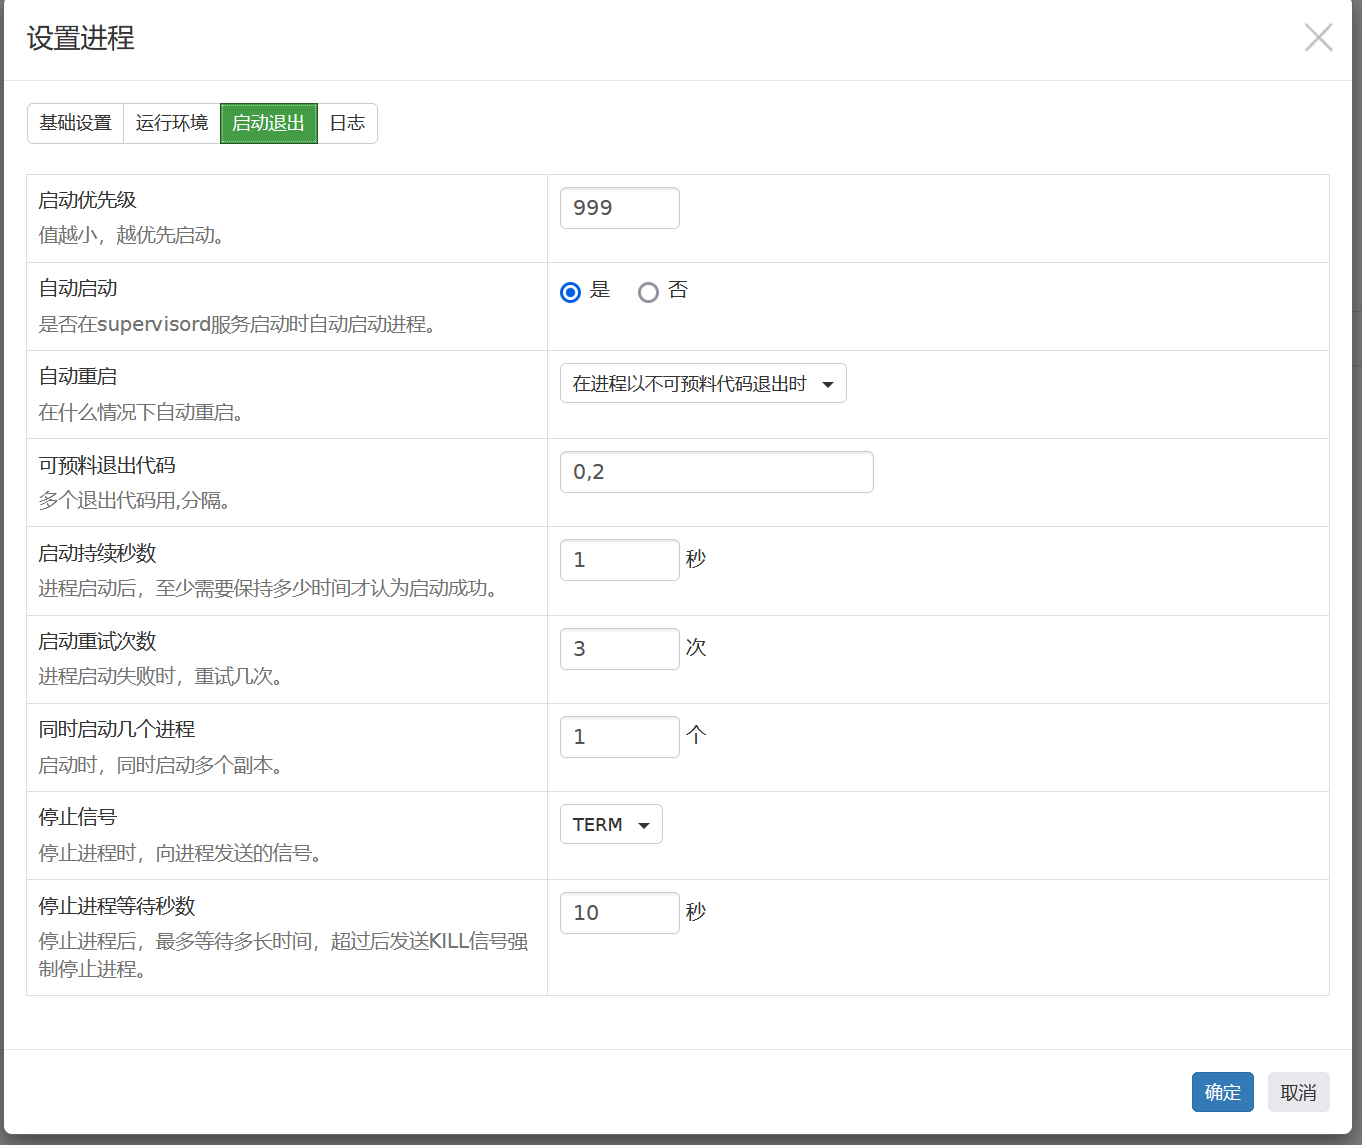Go to the 日志 tab
Image resolution: width=1362 pixels, height=1145 pixels.
tap(347, 123)
